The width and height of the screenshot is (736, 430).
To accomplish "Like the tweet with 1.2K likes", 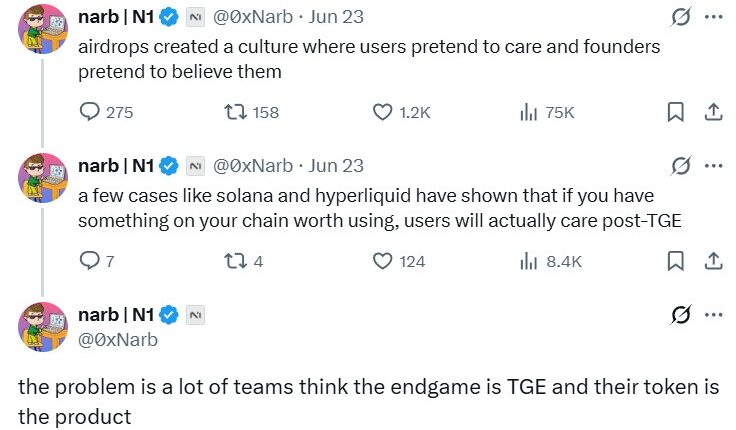I will 382,113.
